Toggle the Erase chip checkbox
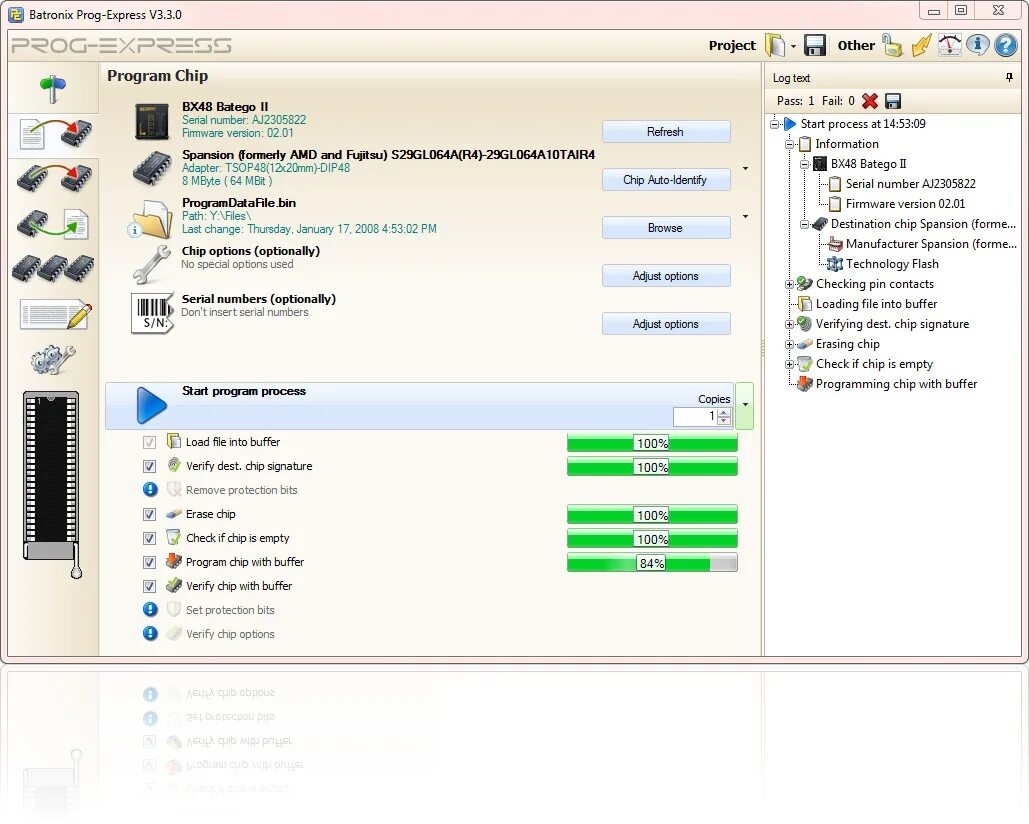The height and width of the screenshot is (824, 1029). (x=150, y=514)
